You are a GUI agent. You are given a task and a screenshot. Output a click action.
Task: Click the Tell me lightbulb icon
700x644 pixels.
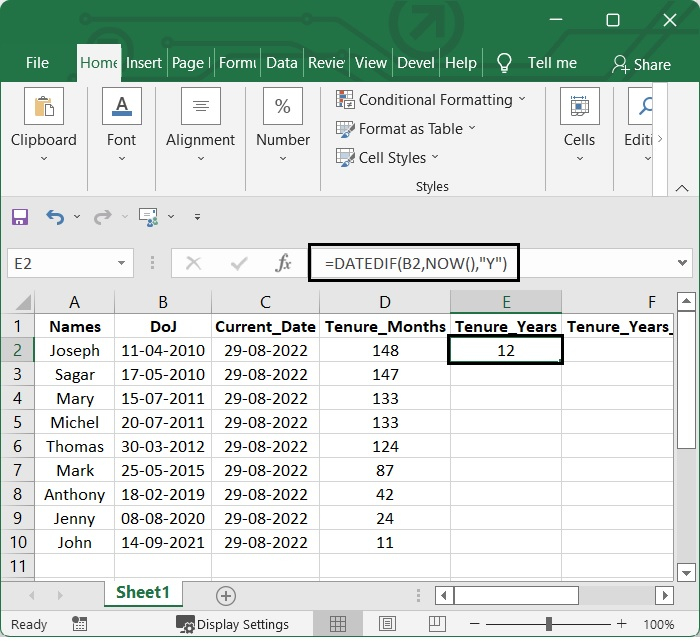[505, 63]
